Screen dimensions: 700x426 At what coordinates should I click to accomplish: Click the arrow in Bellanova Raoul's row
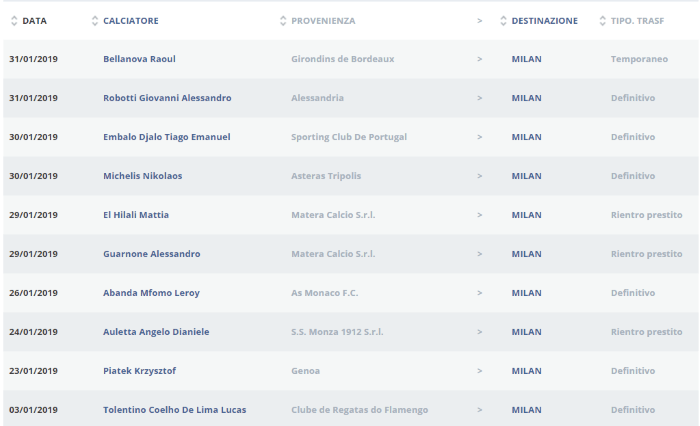click(x=480, y=59)
